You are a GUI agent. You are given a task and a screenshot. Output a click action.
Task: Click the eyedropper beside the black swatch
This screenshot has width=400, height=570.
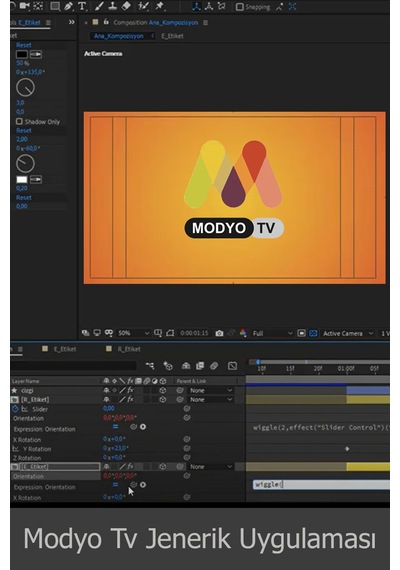[x=36, y=55]
